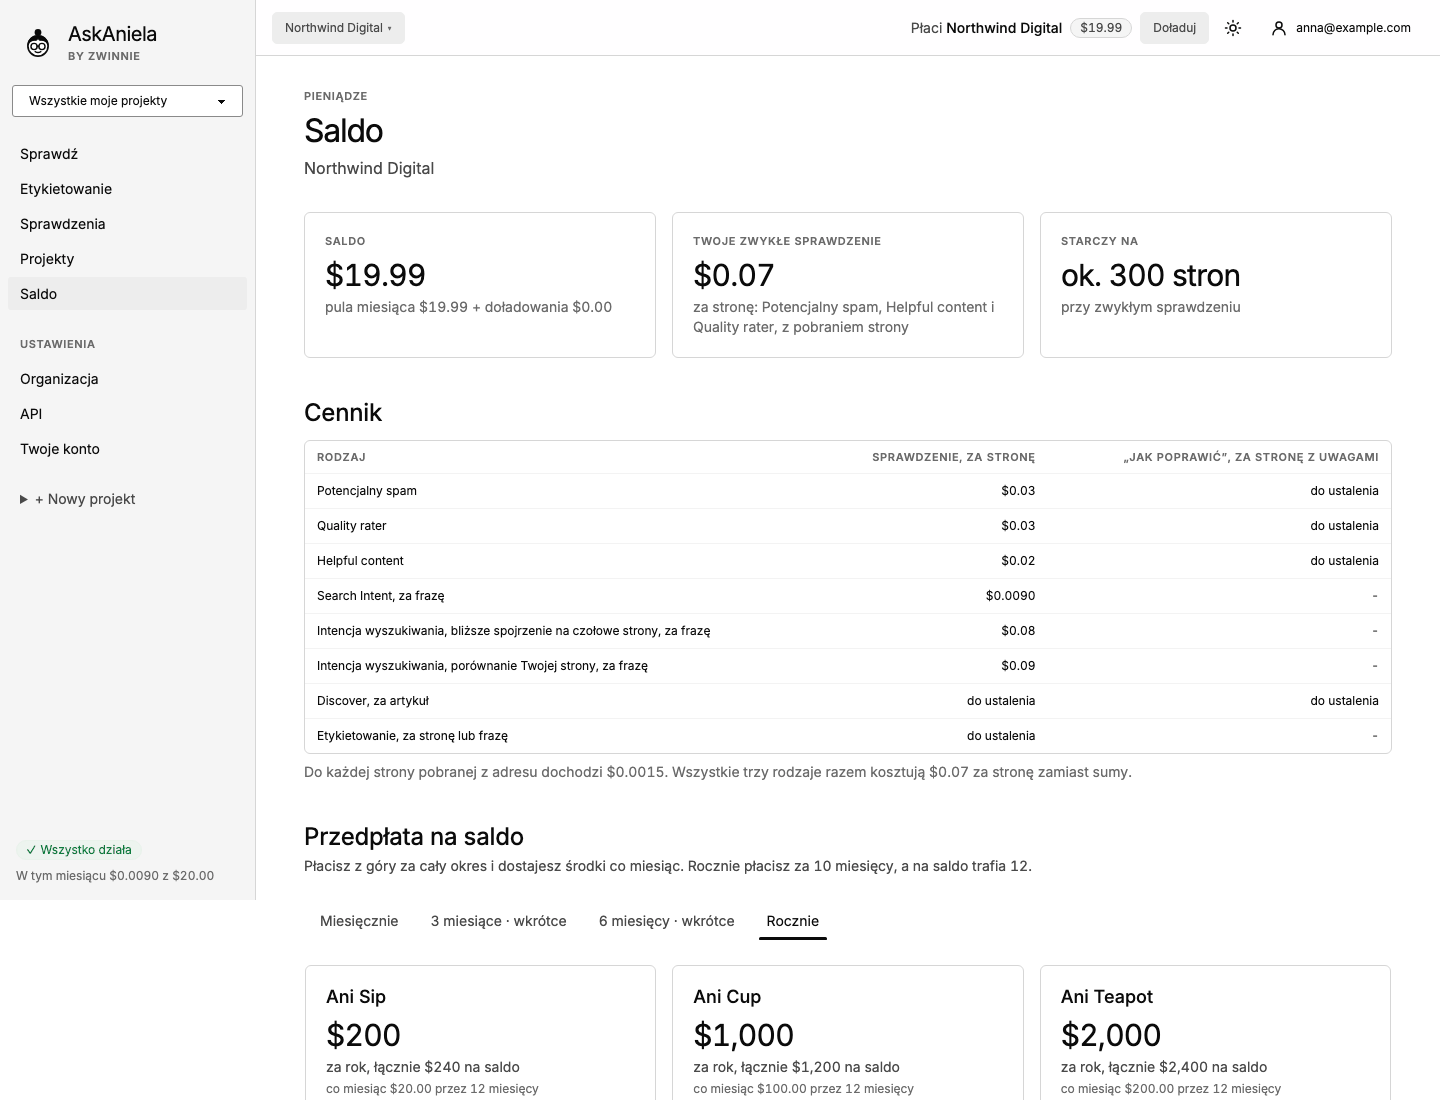Open API settings in the sidebar
1440x1100 pixels.
coord(127,414)
